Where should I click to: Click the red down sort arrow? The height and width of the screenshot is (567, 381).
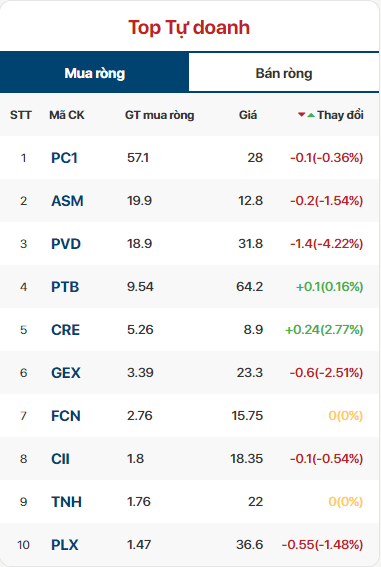pos(301,115)
